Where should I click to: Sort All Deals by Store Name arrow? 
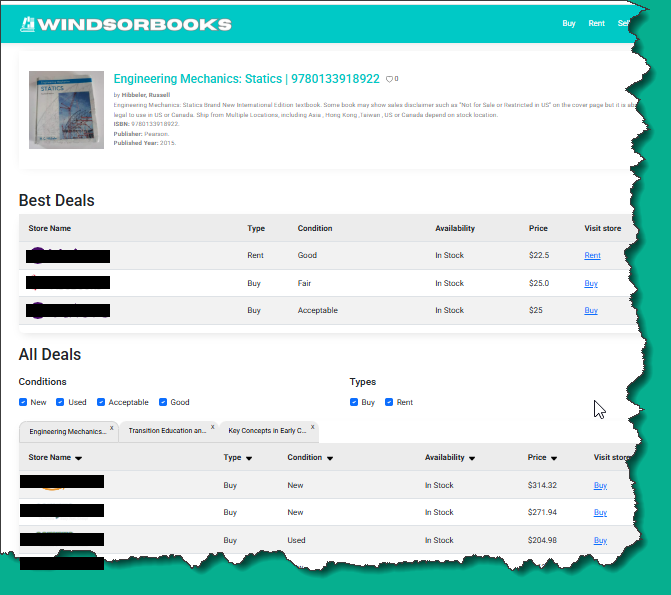[x=78, y=458]
